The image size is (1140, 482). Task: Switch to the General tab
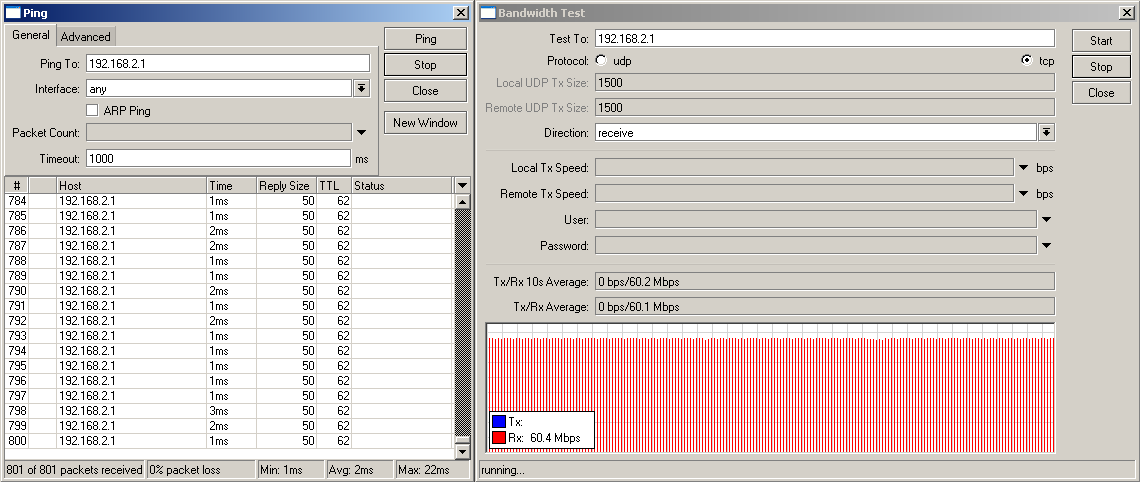tap(31, 36)
